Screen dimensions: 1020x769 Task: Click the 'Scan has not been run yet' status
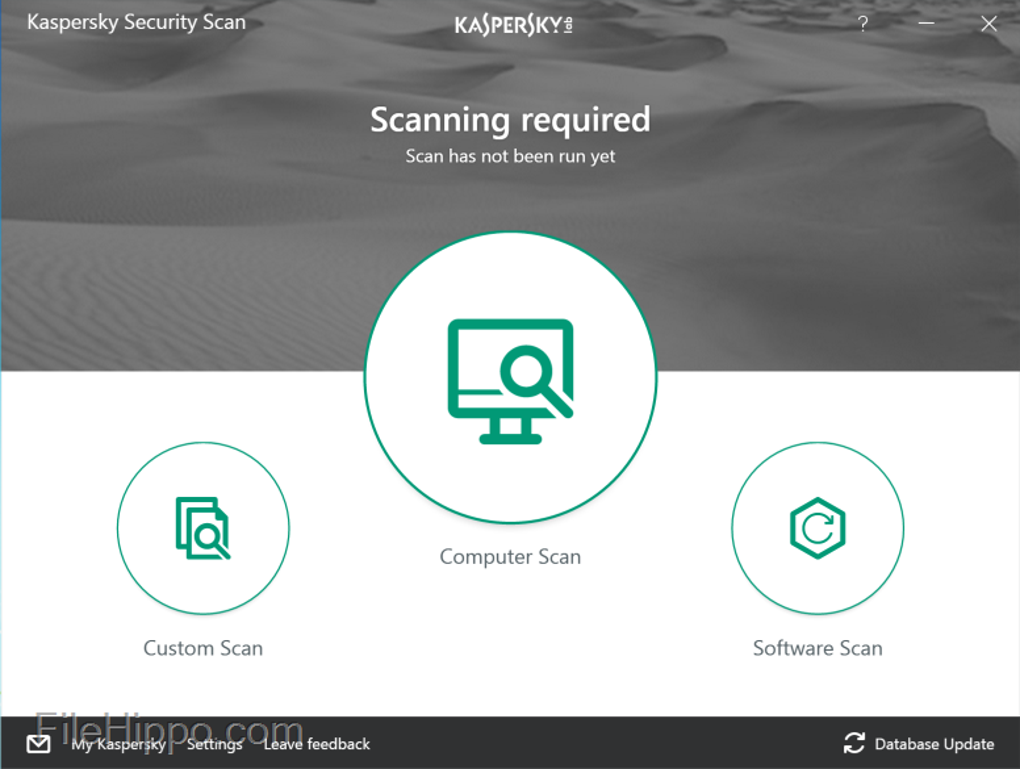pyautogui.click(x=510, y=156)
